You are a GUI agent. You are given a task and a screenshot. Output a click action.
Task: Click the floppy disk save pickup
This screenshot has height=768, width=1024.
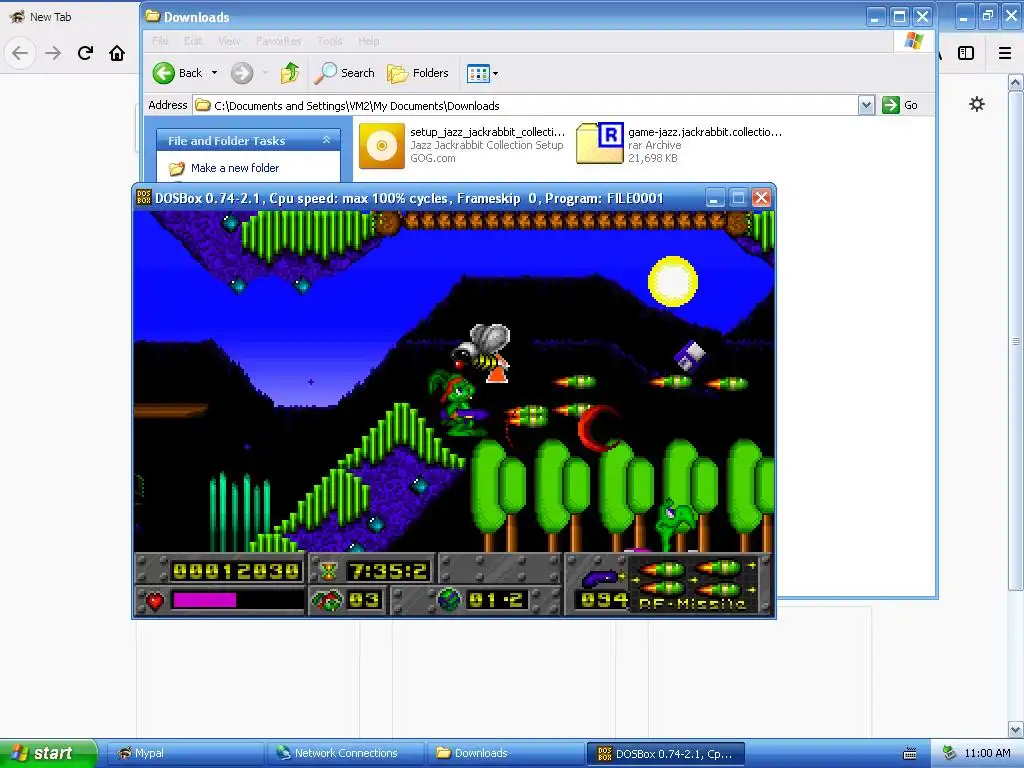[690, 357]
